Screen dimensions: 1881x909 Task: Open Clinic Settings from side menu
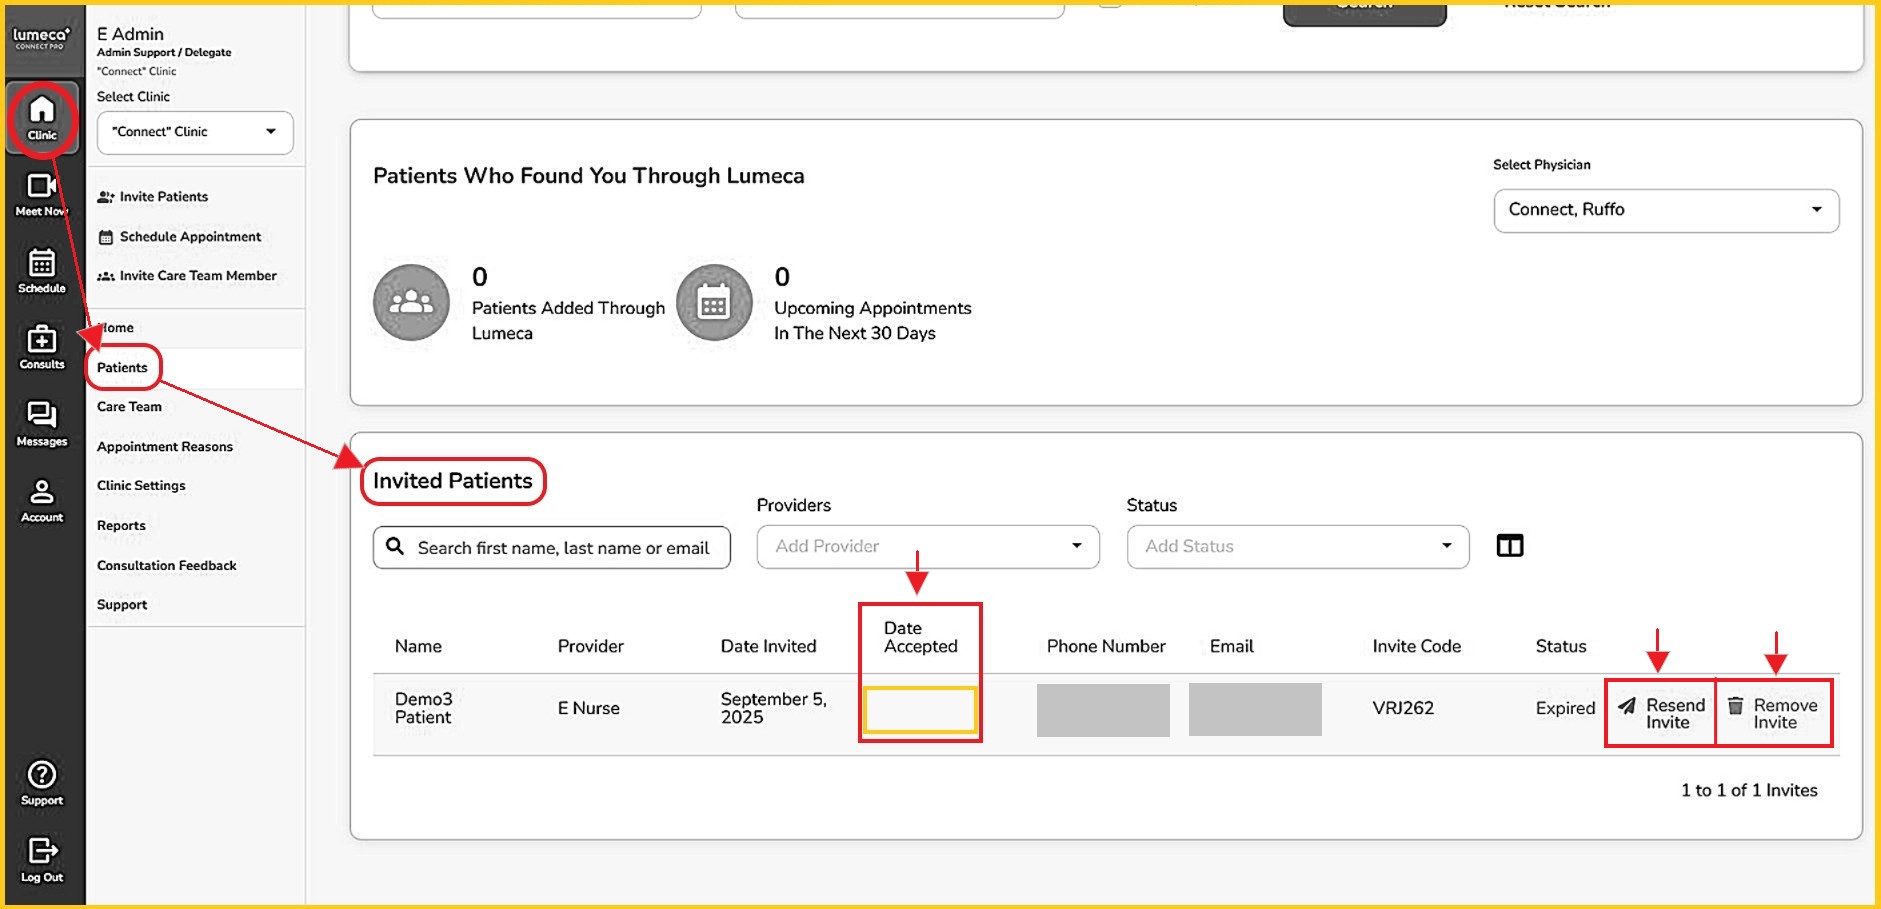point(141,486)
